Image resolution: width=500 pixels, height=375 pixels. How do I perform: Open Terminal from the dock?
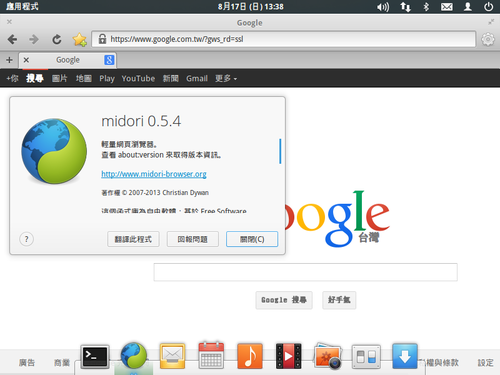[x=95, y=356]
